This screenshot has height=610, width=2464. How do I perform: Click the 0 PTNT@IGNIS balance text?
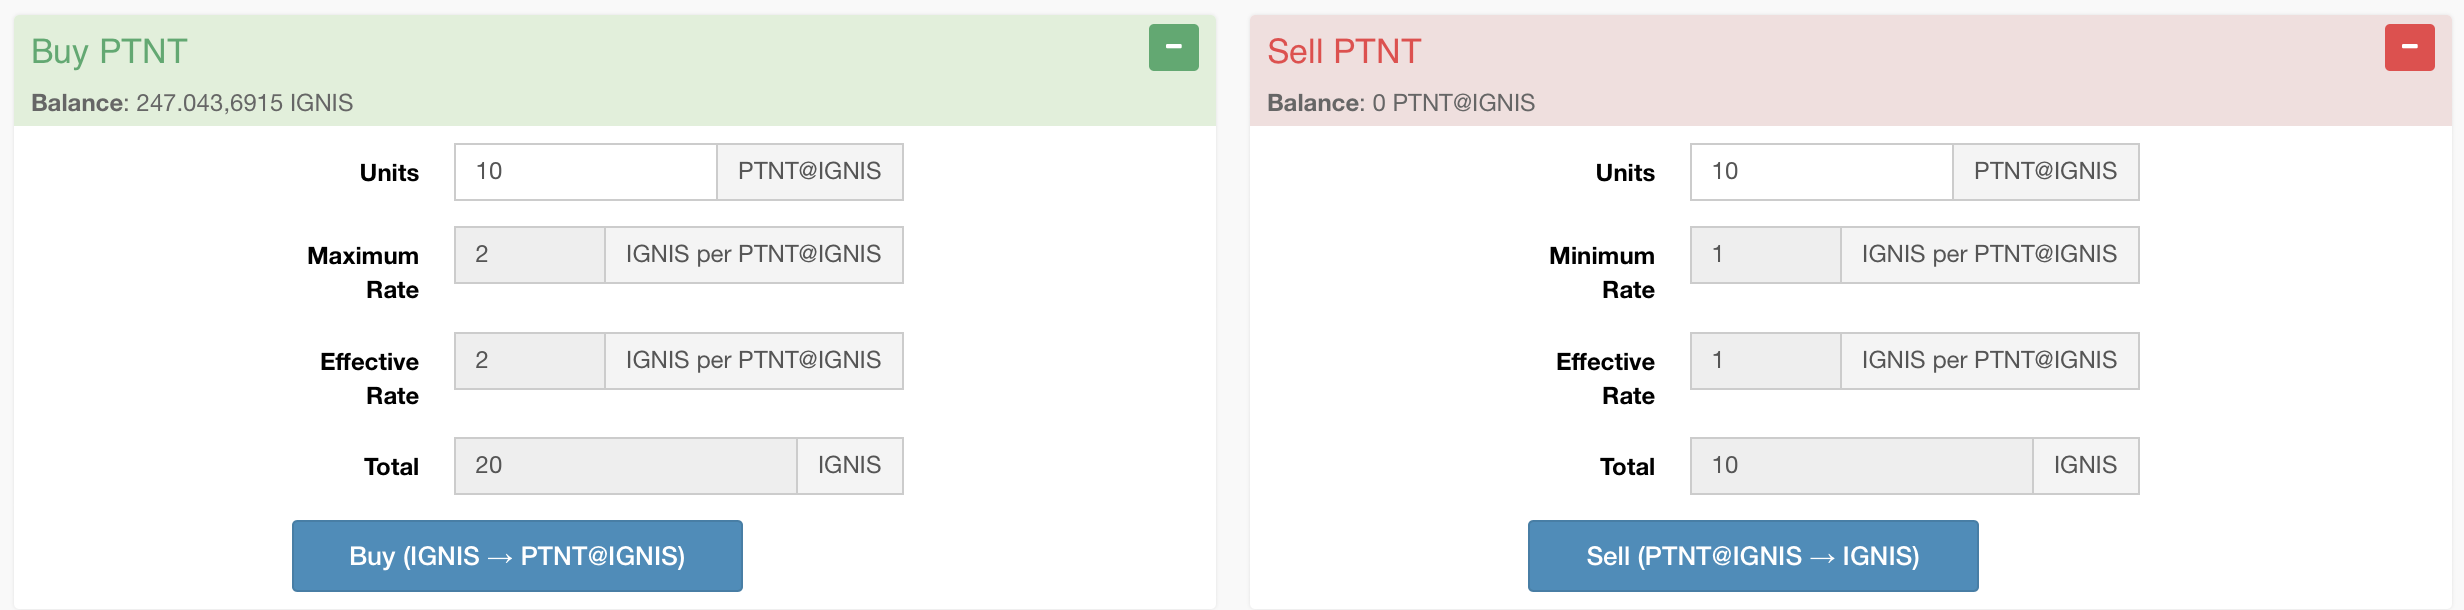pyautogui.click(x=1453, y=103)
